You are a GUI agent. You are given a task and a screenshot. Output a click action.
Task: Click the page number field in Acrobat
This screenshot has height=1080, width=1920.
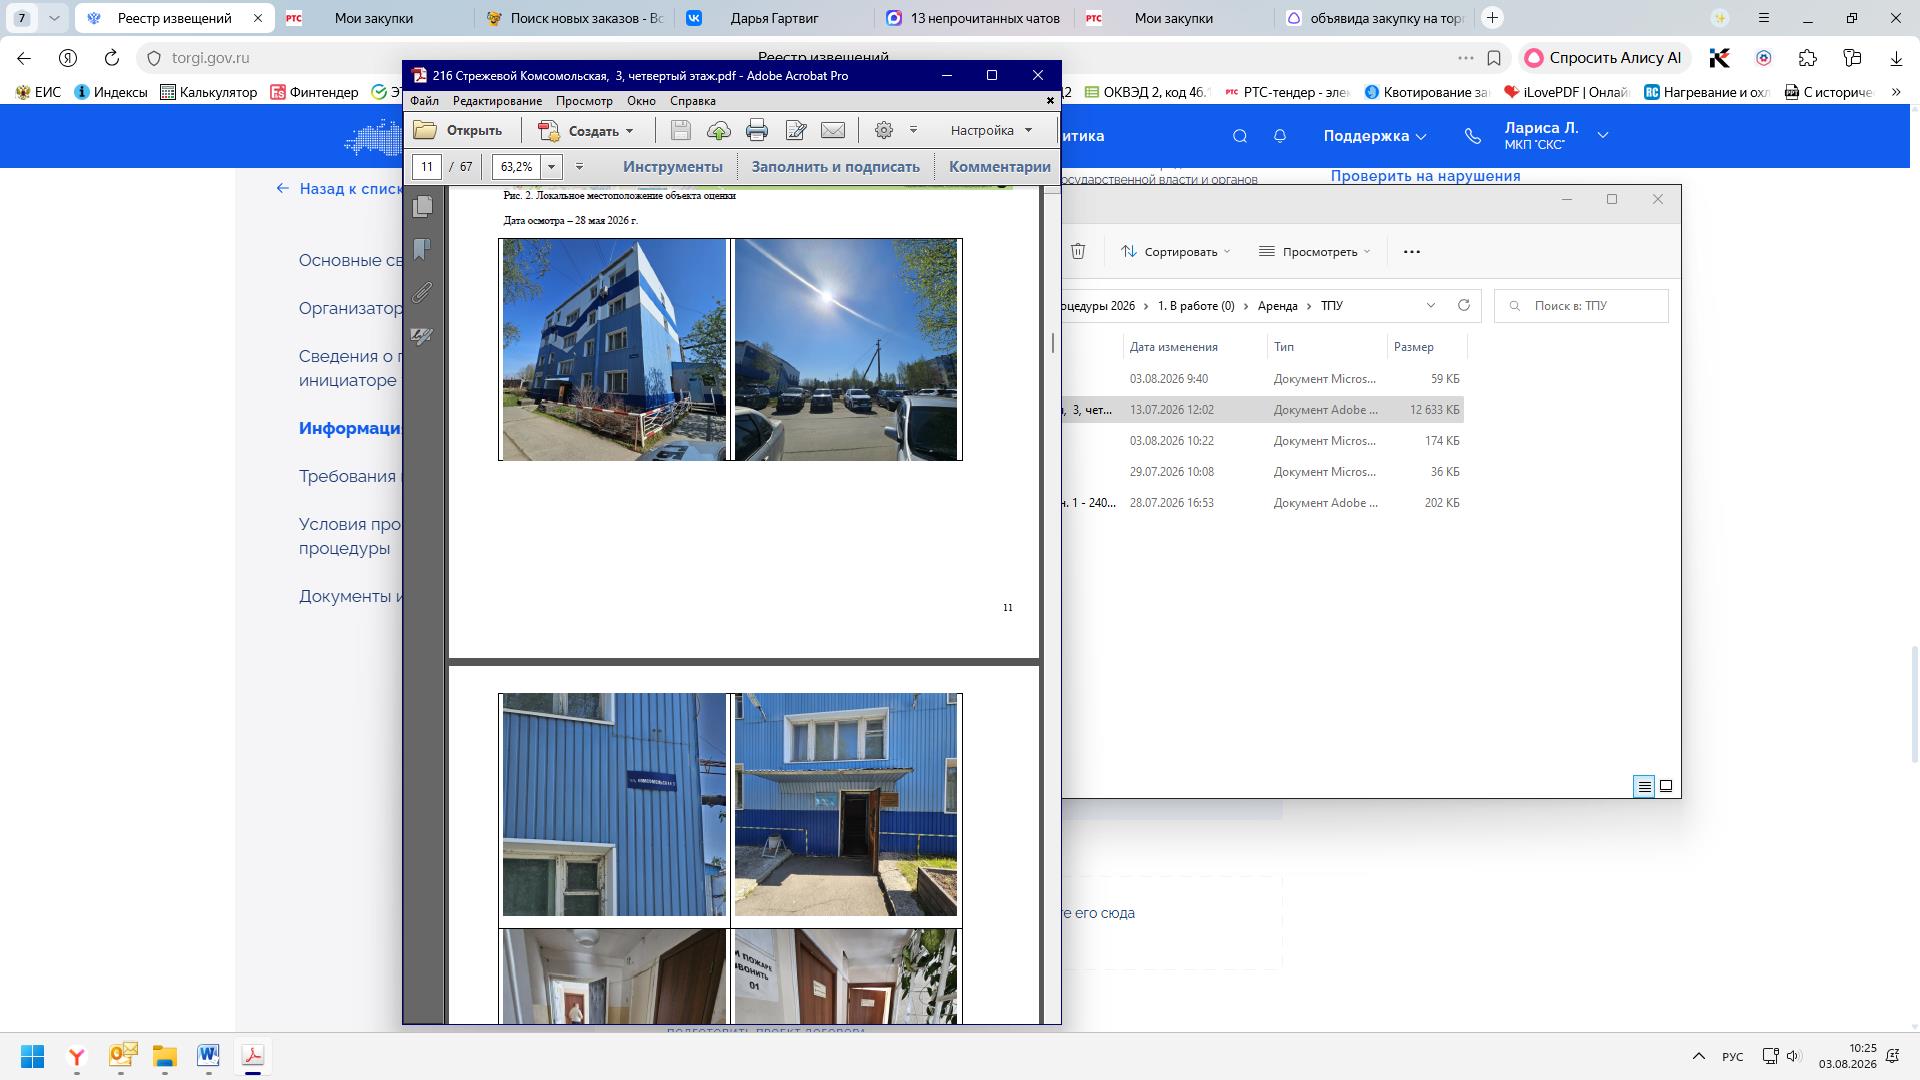[x=427, y=167]
